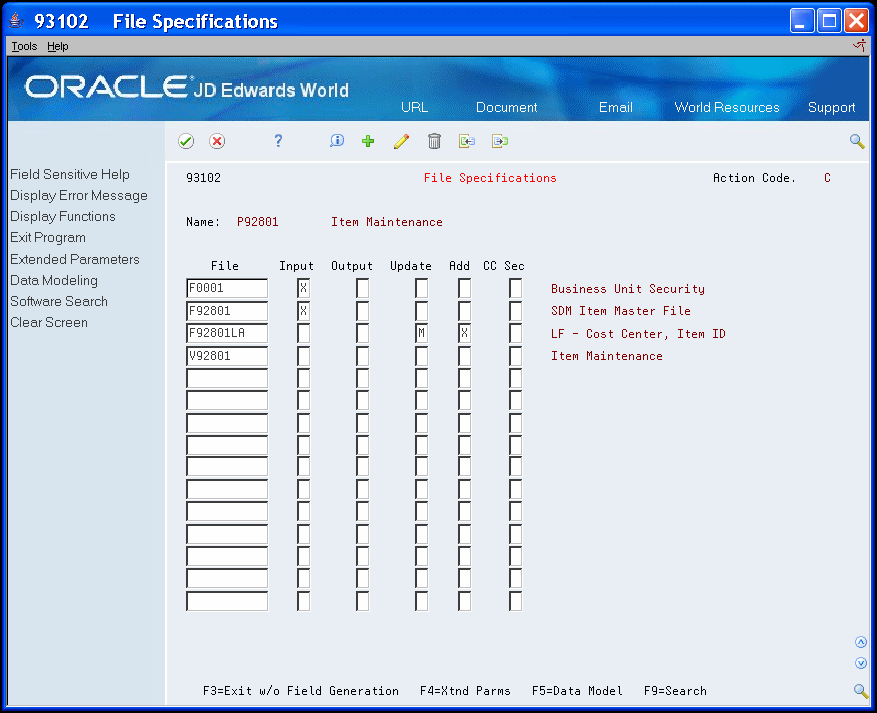
Task: Click F5=Data Model function key
Action: (577, 691)
